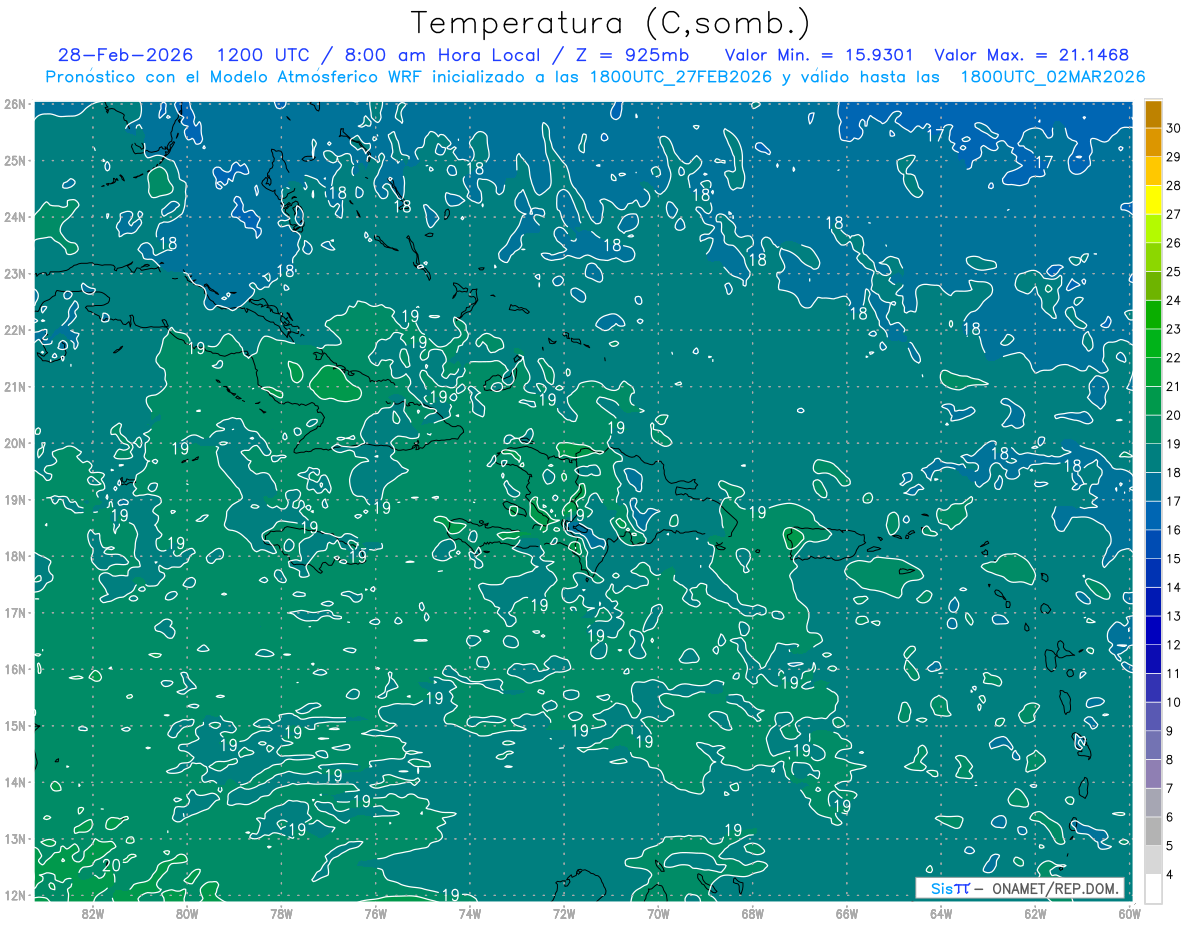This screenshot has width=1200, height=927.
Task: Select the "1800UTC_02MAR2026" valid-until time
Action: 1052,77
